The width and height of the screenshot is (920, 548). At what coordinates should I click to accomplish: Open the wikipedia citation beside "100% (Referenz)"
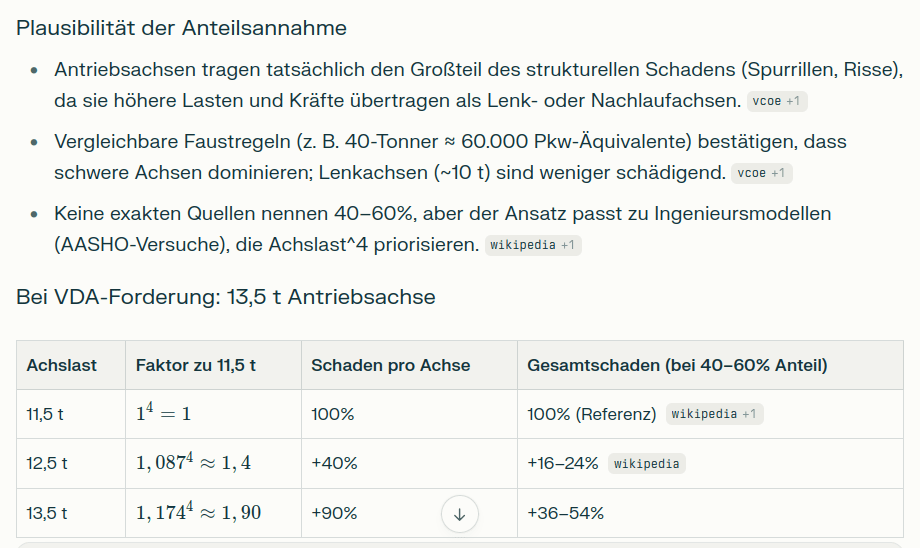click(x=715, y=414)
